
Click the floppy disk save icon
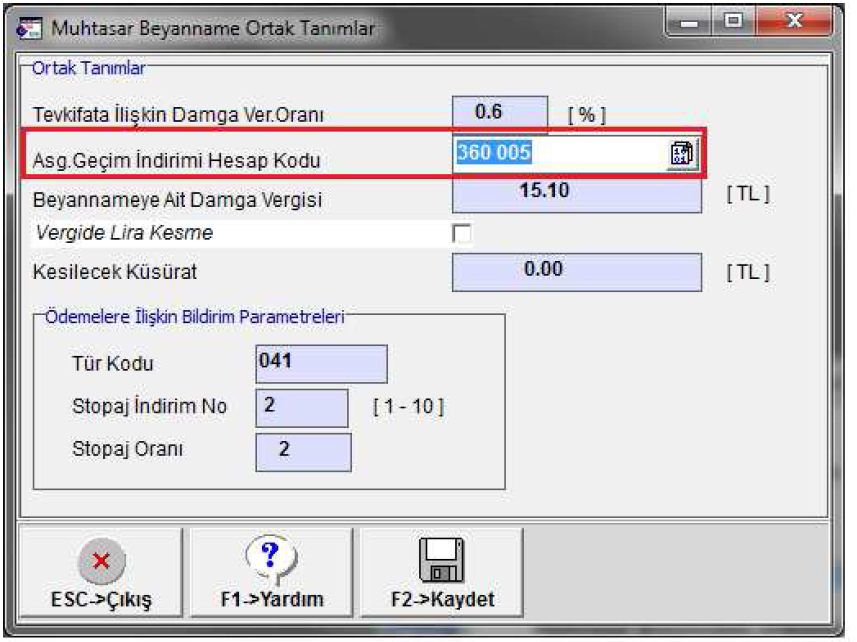pyautogui.click(x=442, y=560)
